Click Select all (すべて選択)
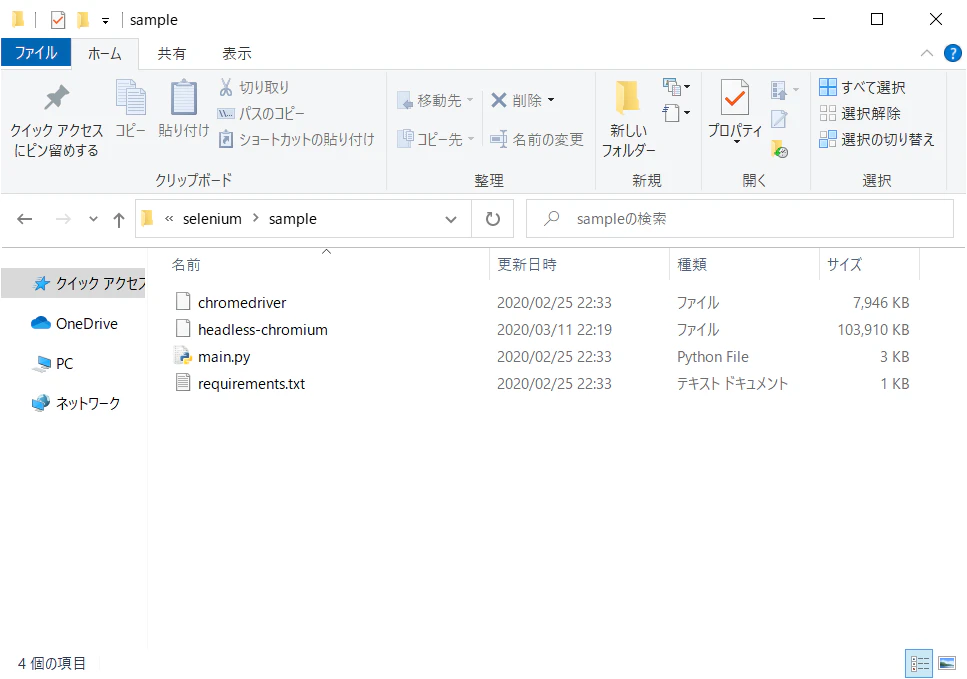Viewport: 967px width, 679px height. (862, 87)
